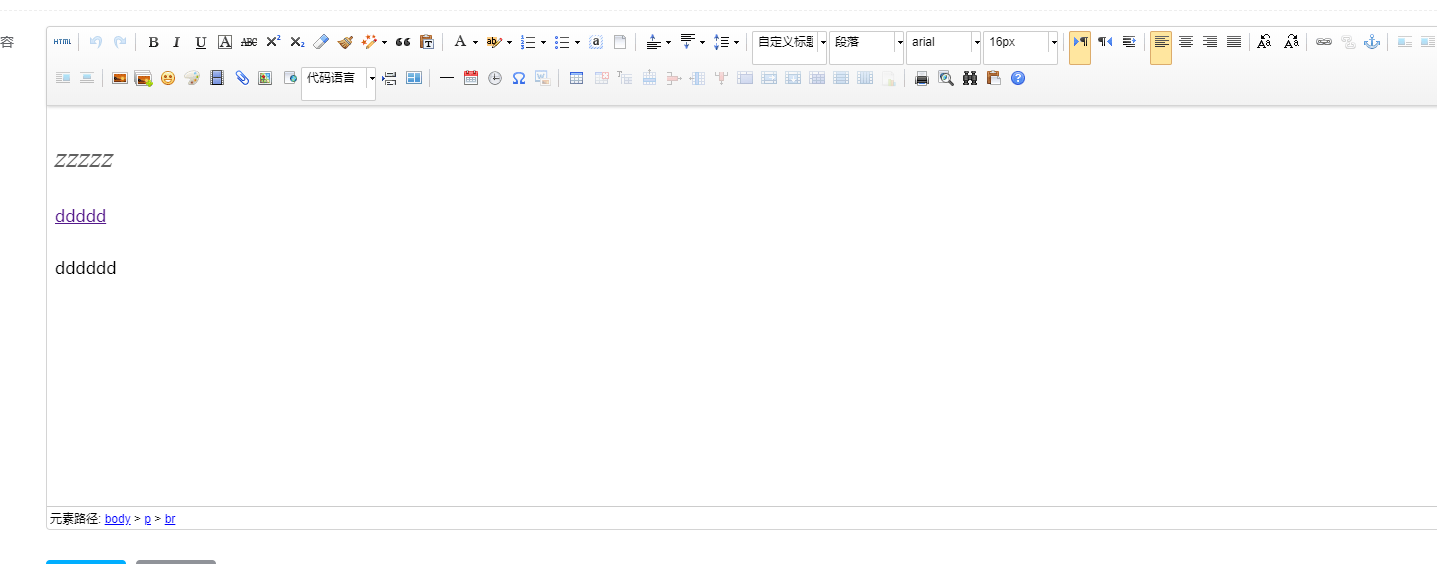Open search and replace binoculars icon
Screen dimensions: 1437x564
point(970,78)
